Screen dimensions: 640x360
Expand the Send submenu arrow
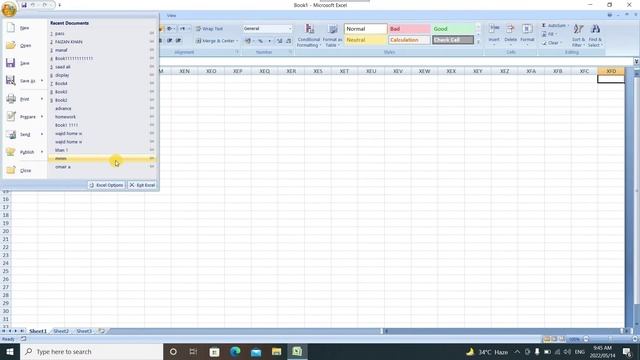[x=42, y=134]
